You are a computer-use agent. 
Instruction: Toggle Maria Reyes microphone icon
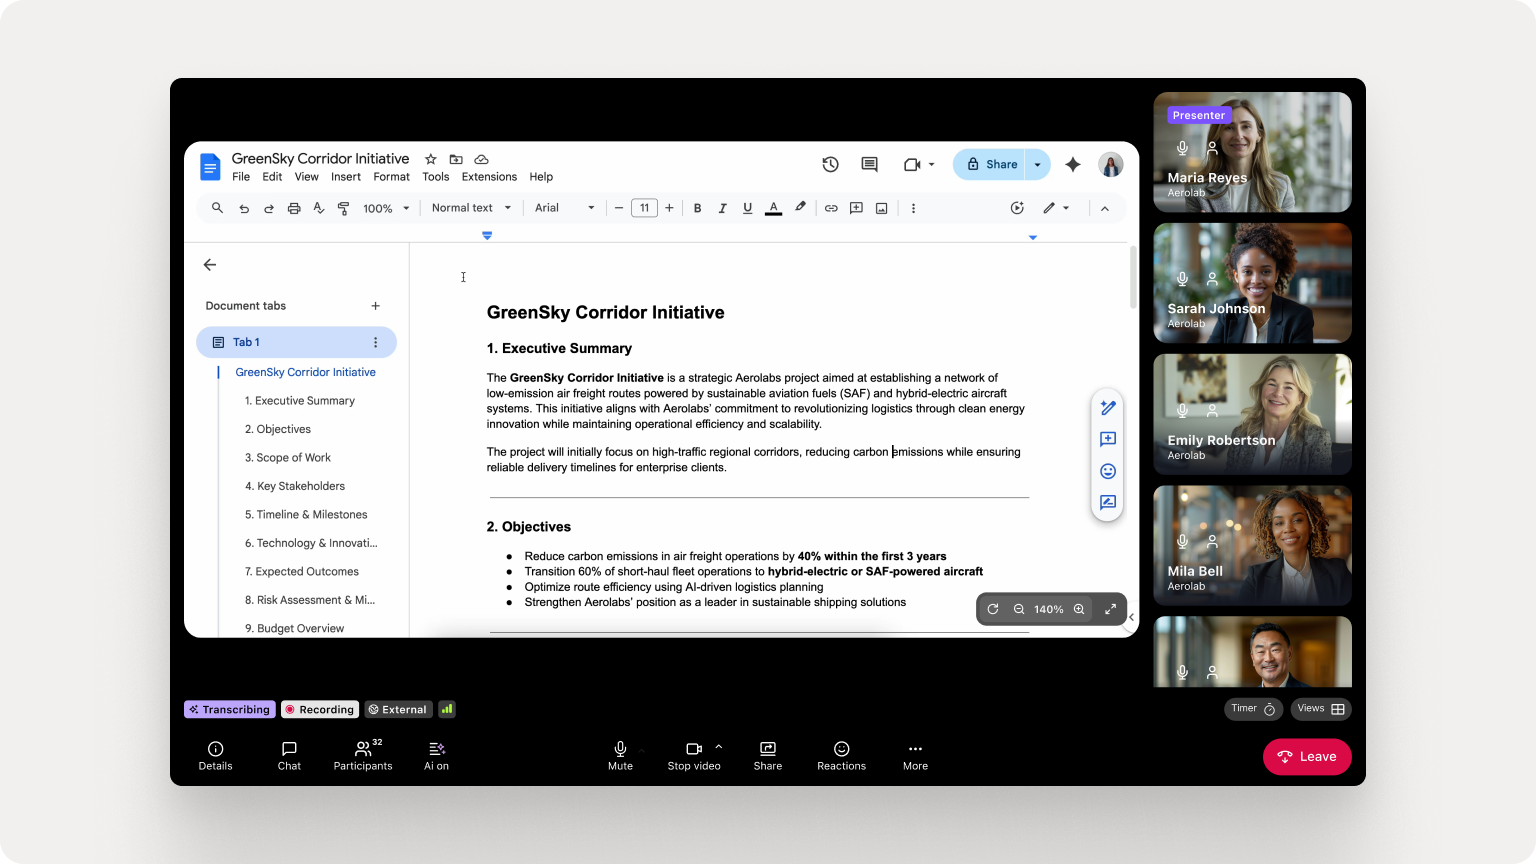[x=1182, y=148]
